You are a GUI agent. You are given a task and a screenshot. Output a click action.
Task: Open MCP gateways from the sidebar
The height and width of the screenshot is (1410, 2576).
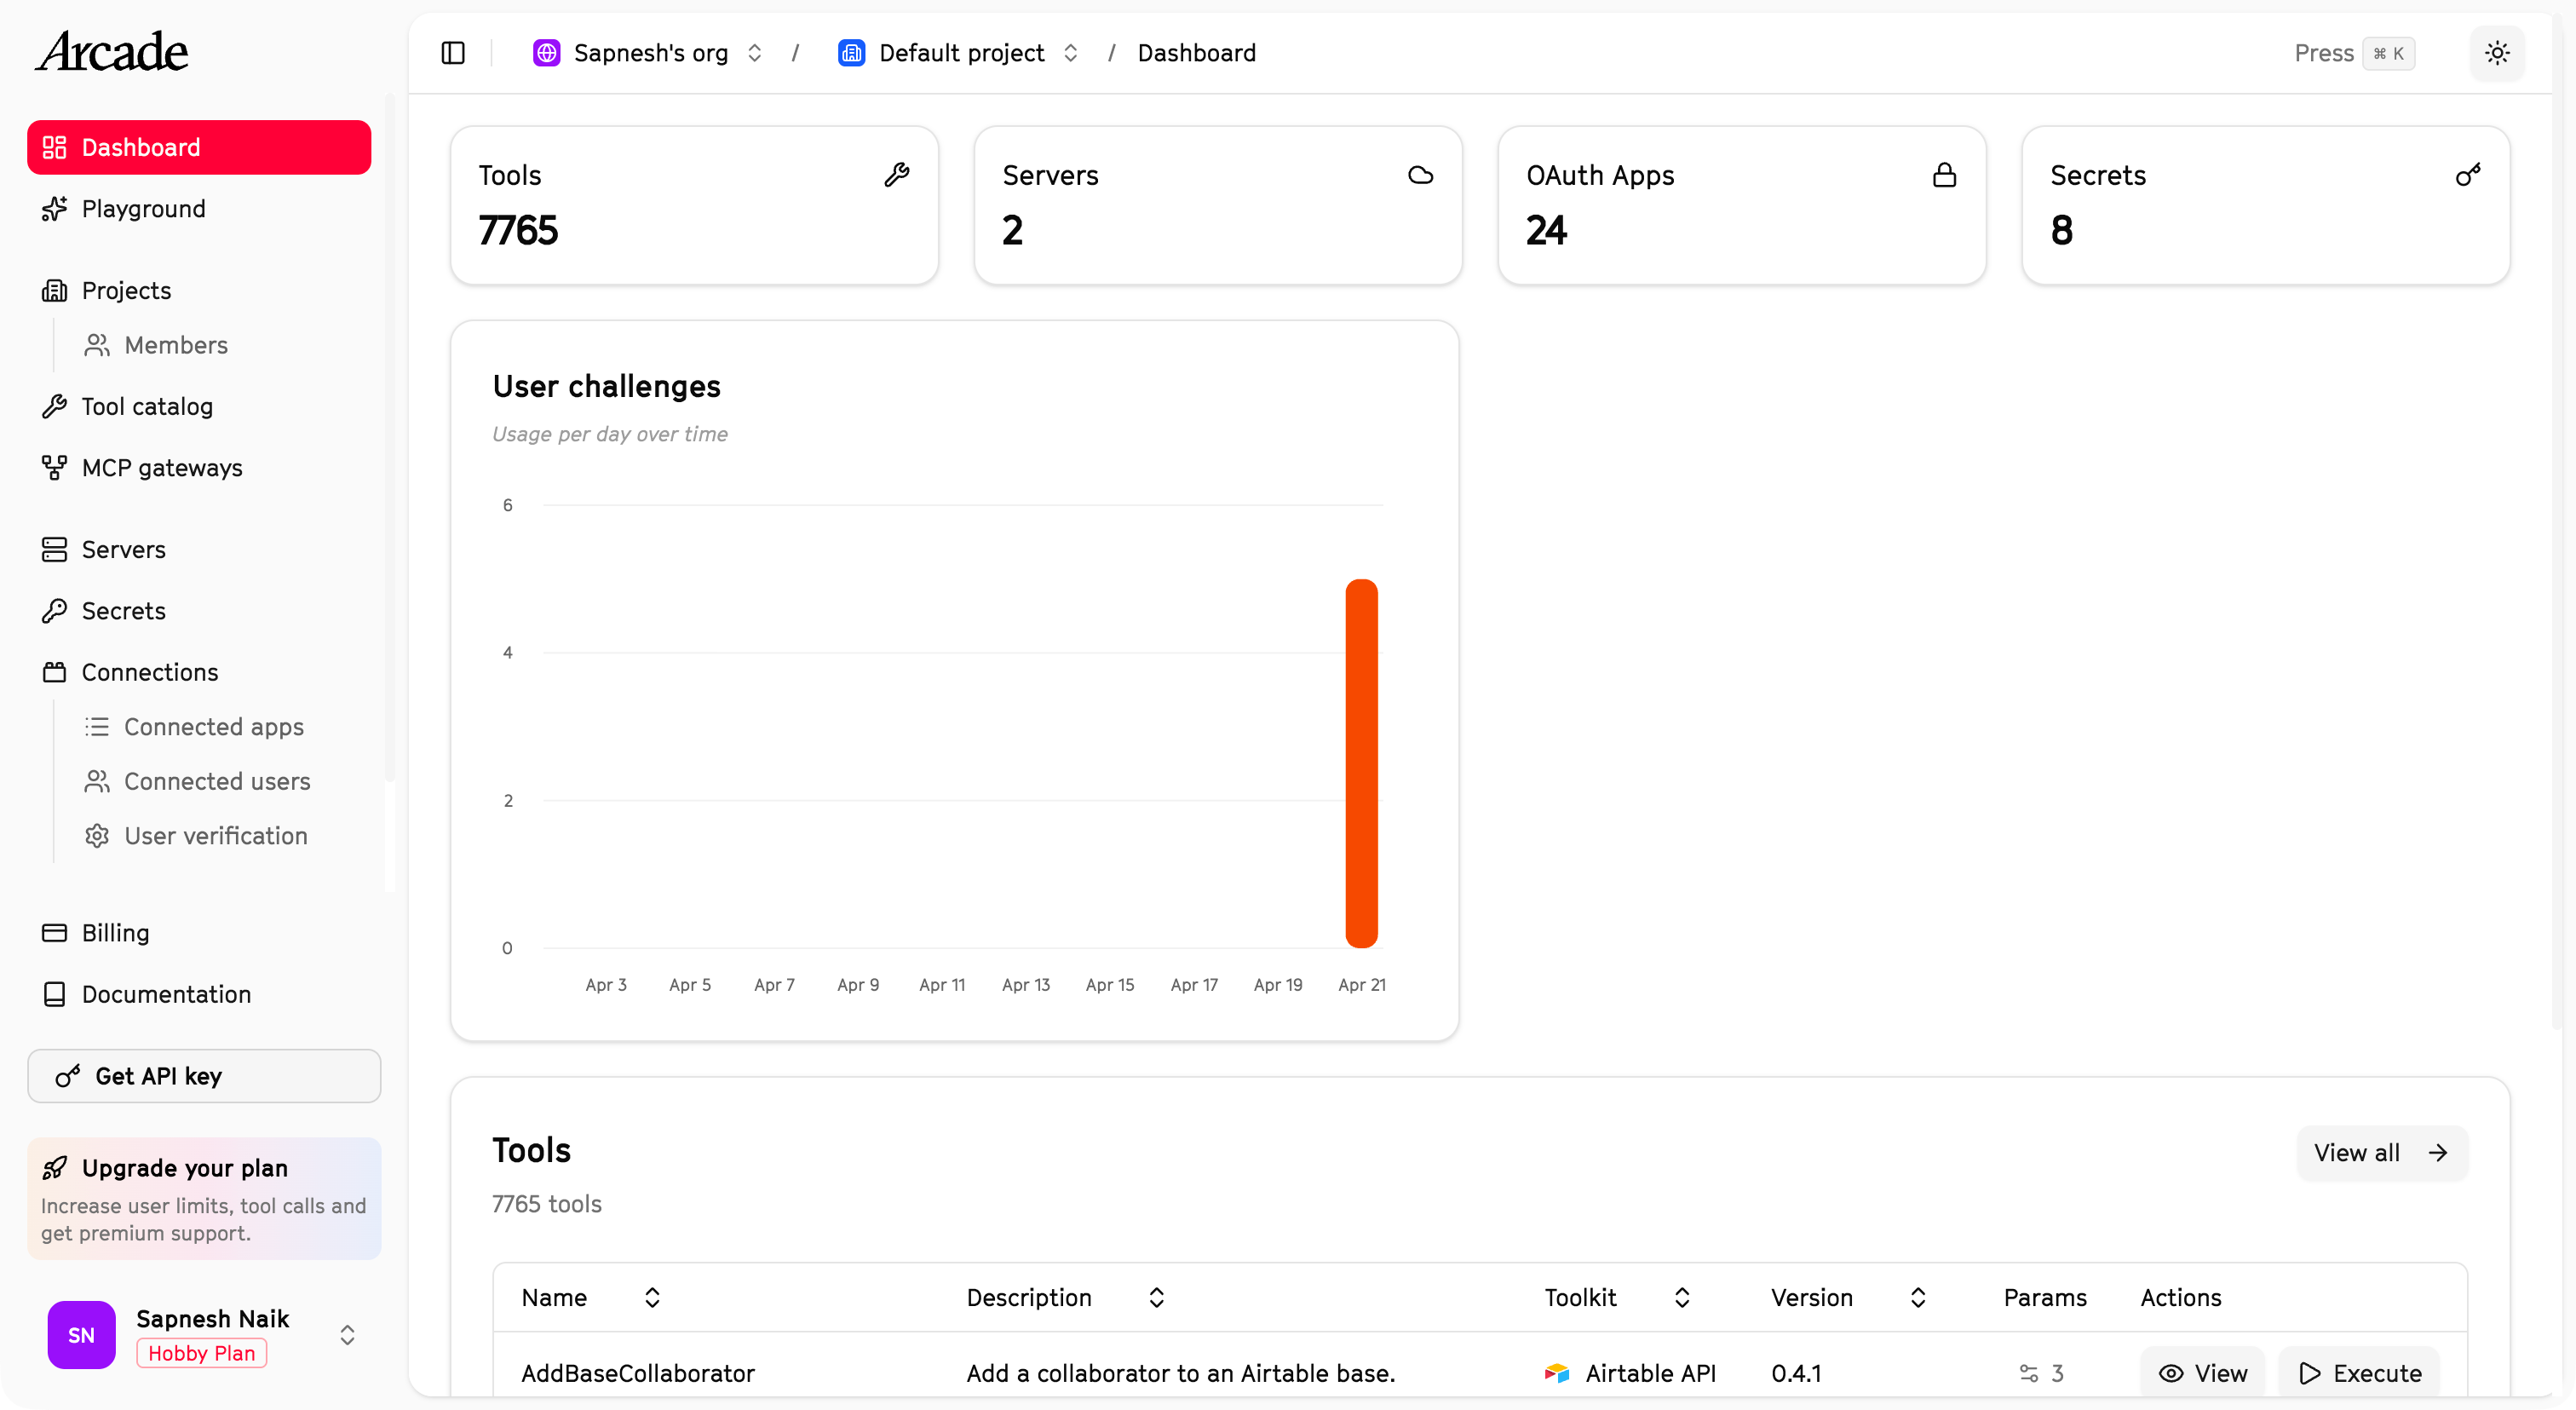[x=161, y=468]
